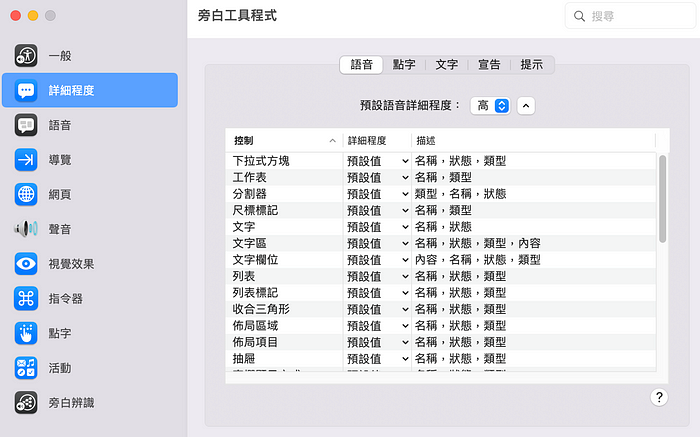Open 點字 braille hand icon
The width and height of the screenshot is (700, 437).
[26, 333]
